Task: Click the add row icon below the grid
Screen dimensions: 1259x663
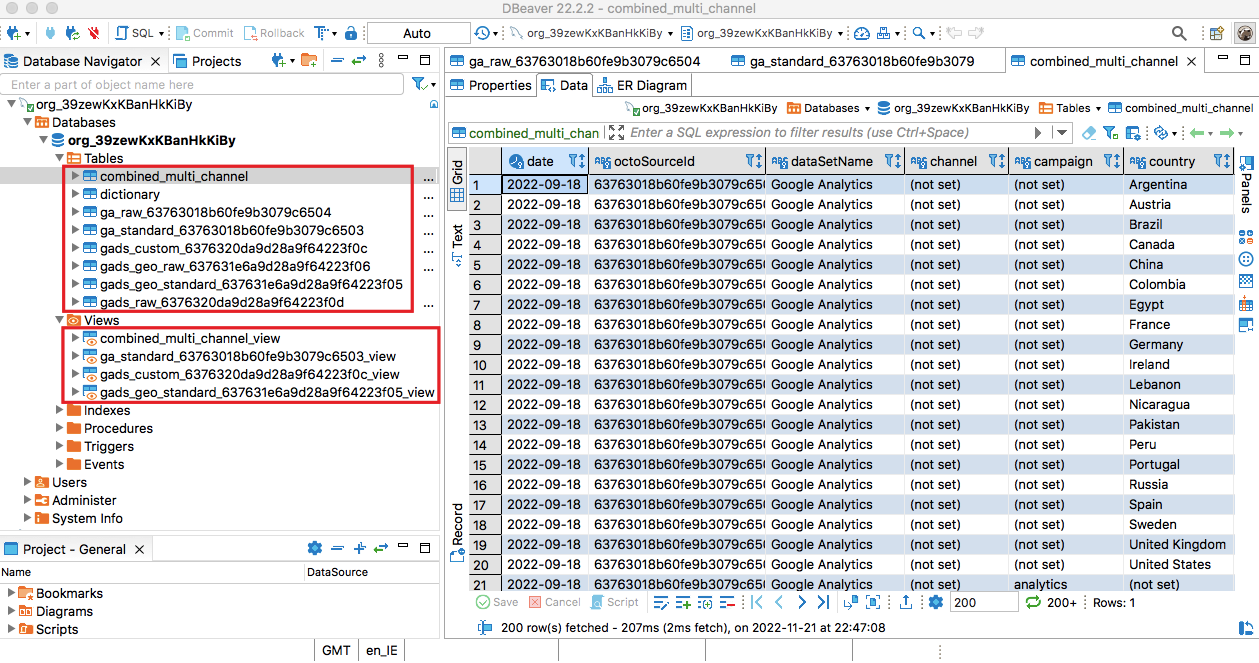Action: coord(683,602)
